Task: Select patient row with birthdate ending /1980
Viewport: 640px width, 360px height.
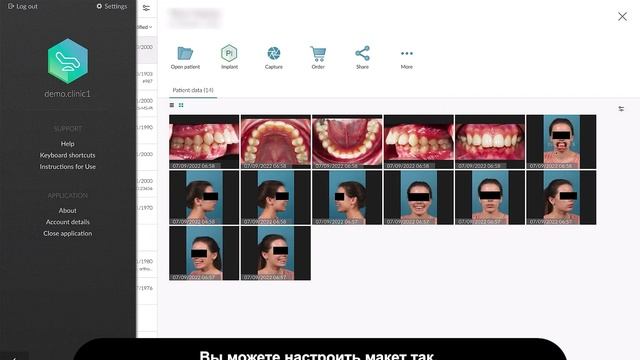Action: (x=147, y=264)
